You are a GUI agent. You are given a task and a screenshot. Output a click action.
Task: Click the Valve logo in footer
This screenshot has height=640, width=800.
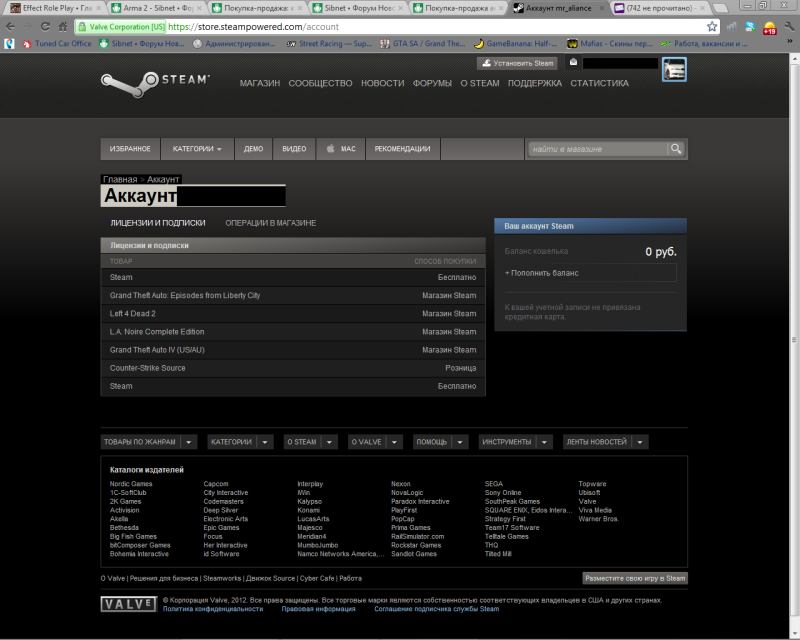point(129,604)
